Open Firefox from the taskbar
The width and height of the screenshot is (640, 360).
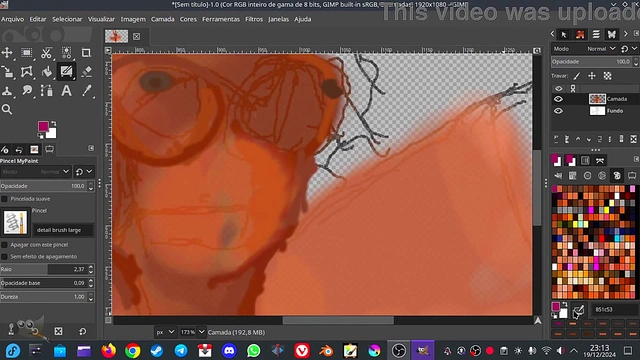[109, 351]
